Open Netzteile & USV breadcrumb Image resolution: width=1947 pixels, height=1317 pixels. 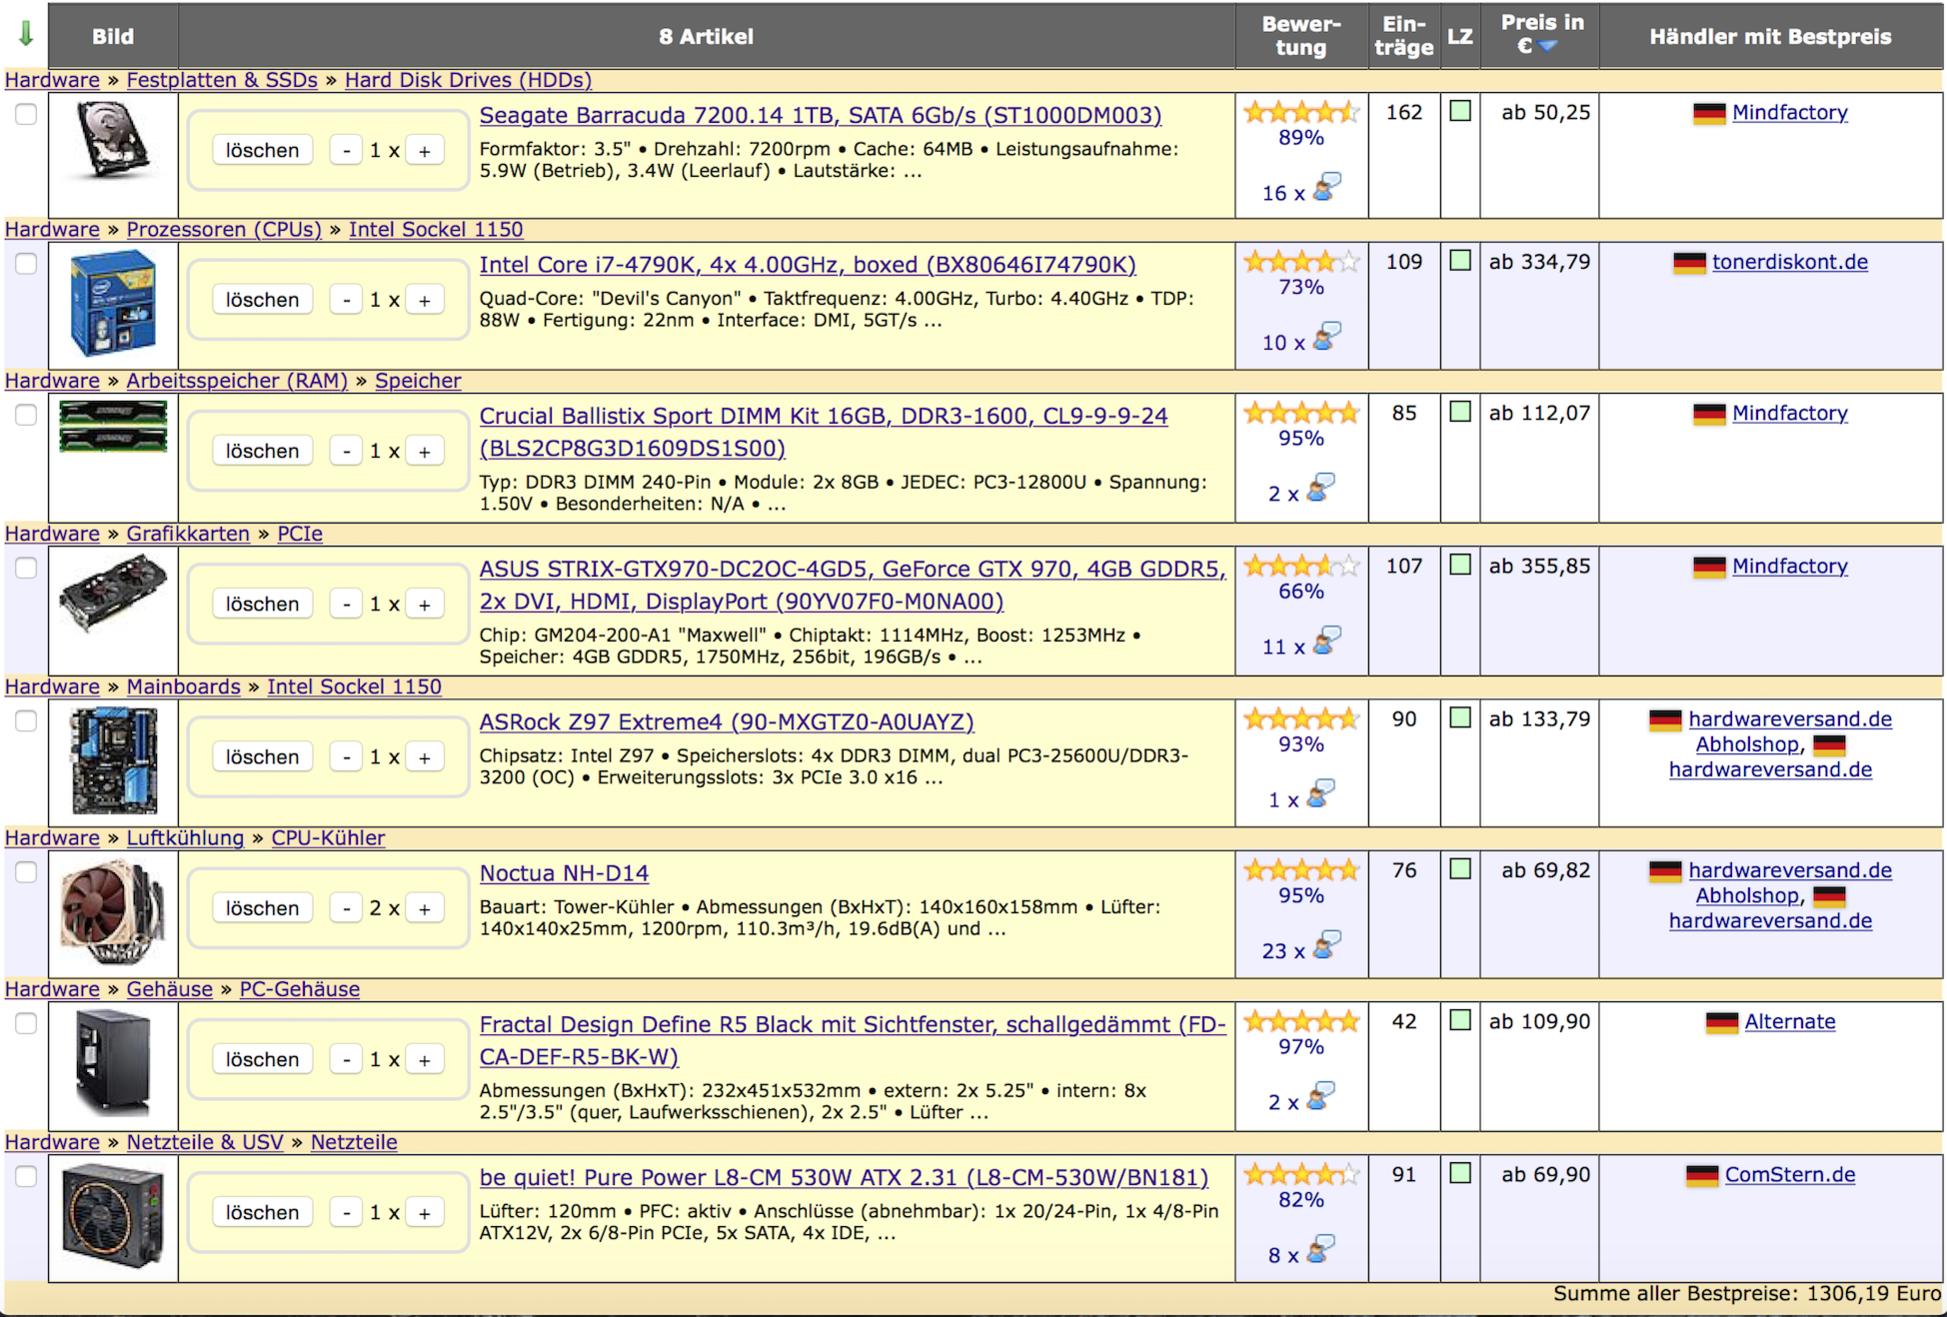(x=205, y=1142)
